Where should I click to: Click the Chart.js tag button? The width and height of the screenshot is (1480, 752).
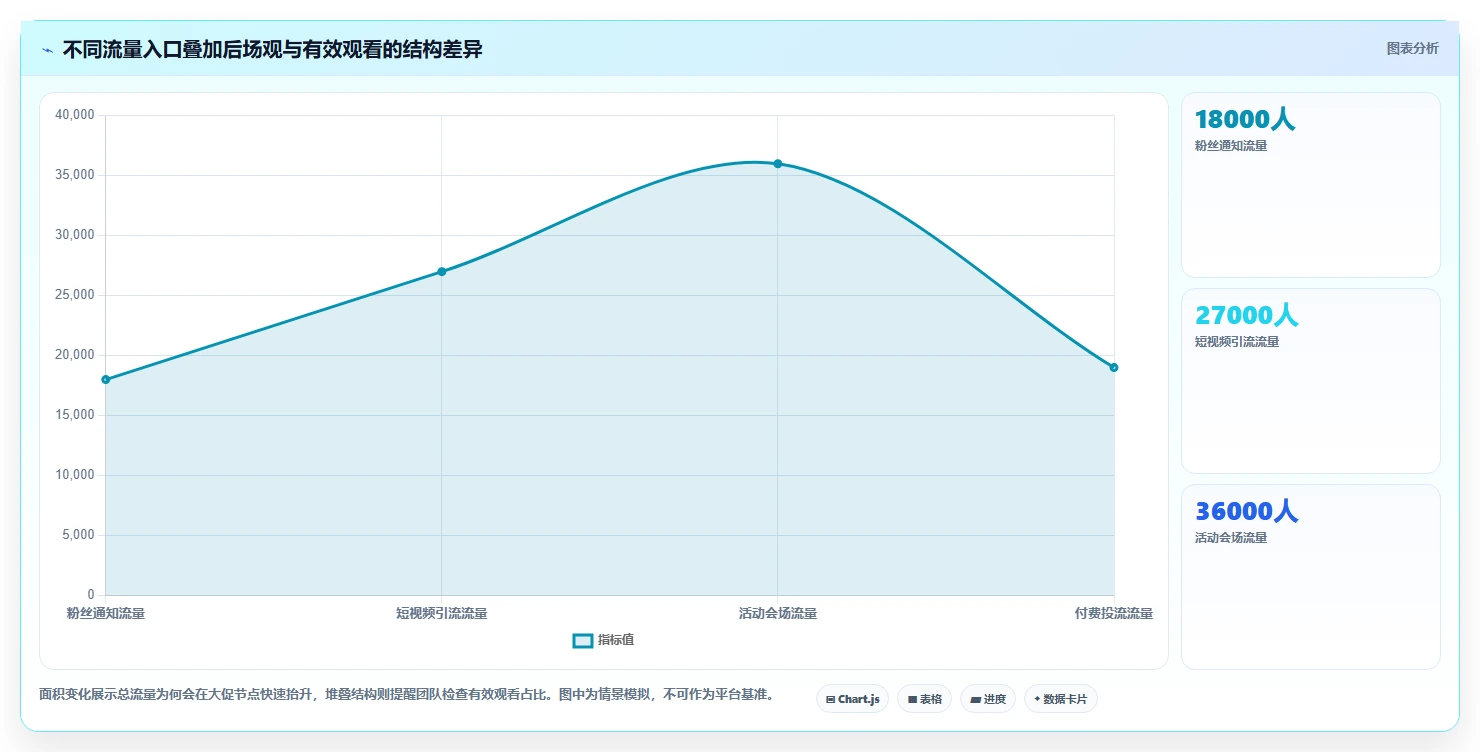852,699
